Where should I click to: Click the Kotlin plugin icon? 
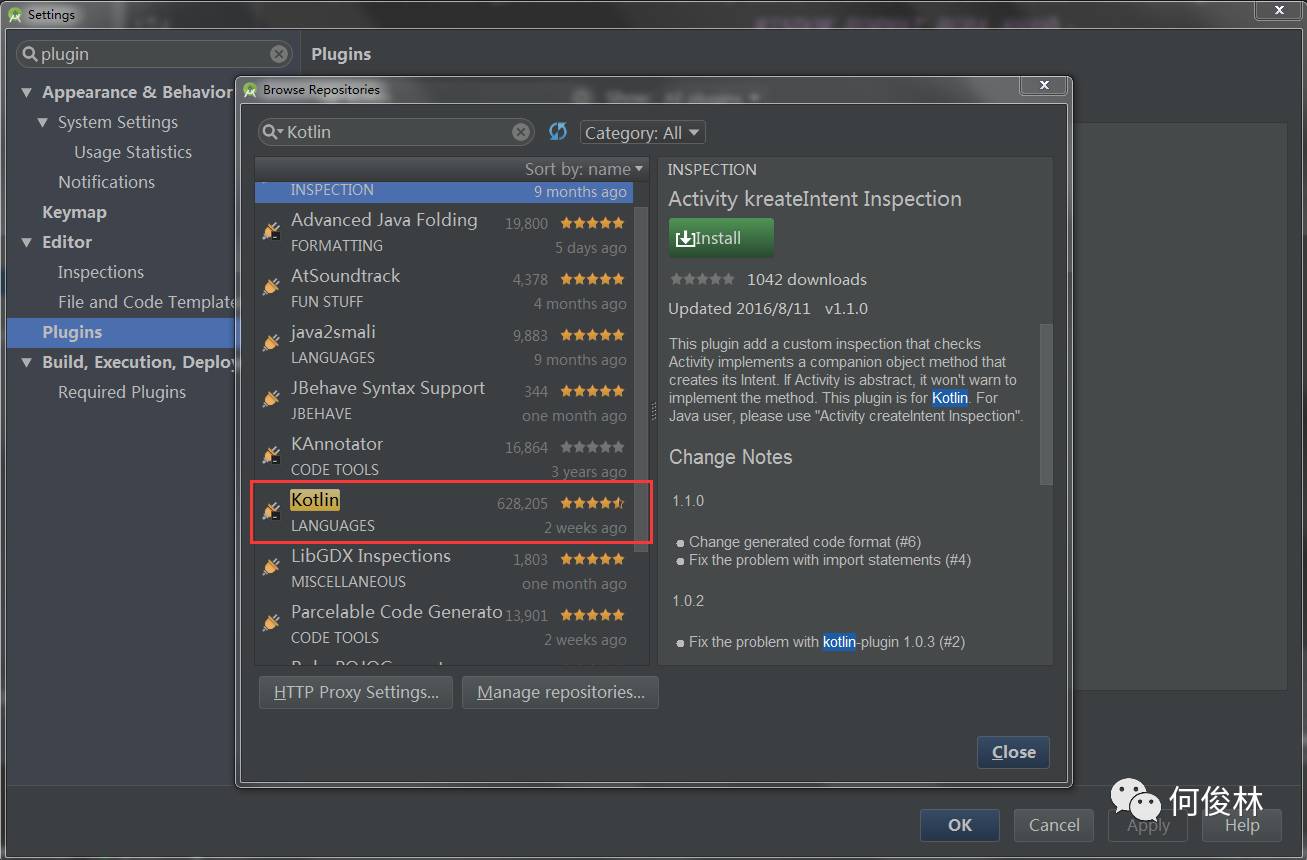[x=270, y=511]
